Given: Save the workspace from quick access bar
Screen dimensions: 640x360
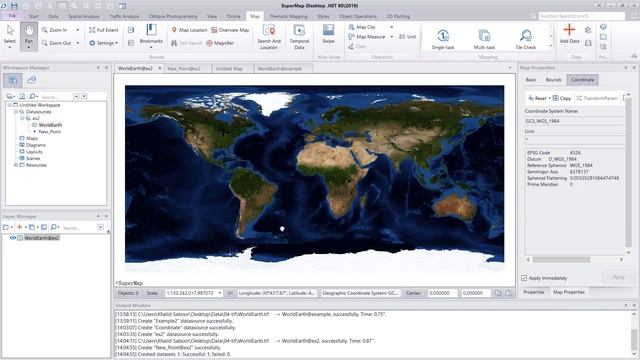Looking at the screenshot, I should pos(14,6).
